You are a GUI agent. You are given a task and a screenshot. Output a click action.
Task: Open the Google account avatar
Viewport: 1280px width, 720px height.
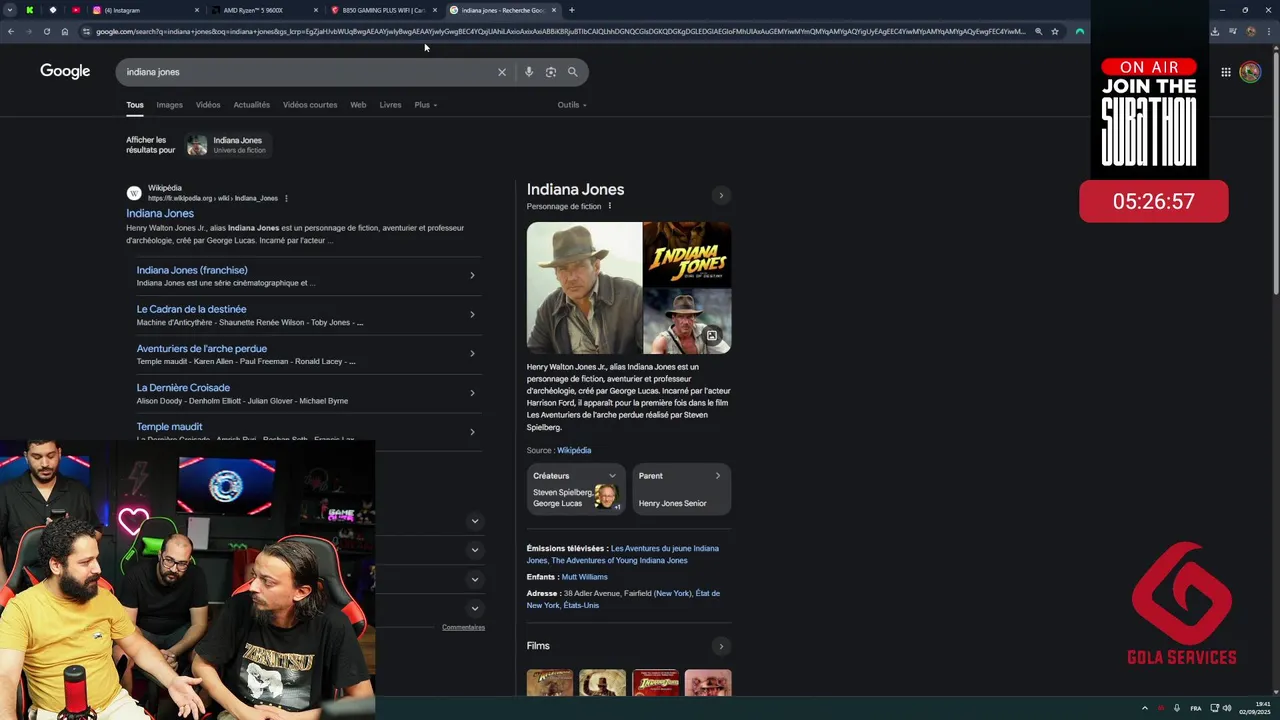coord(1250,72)
